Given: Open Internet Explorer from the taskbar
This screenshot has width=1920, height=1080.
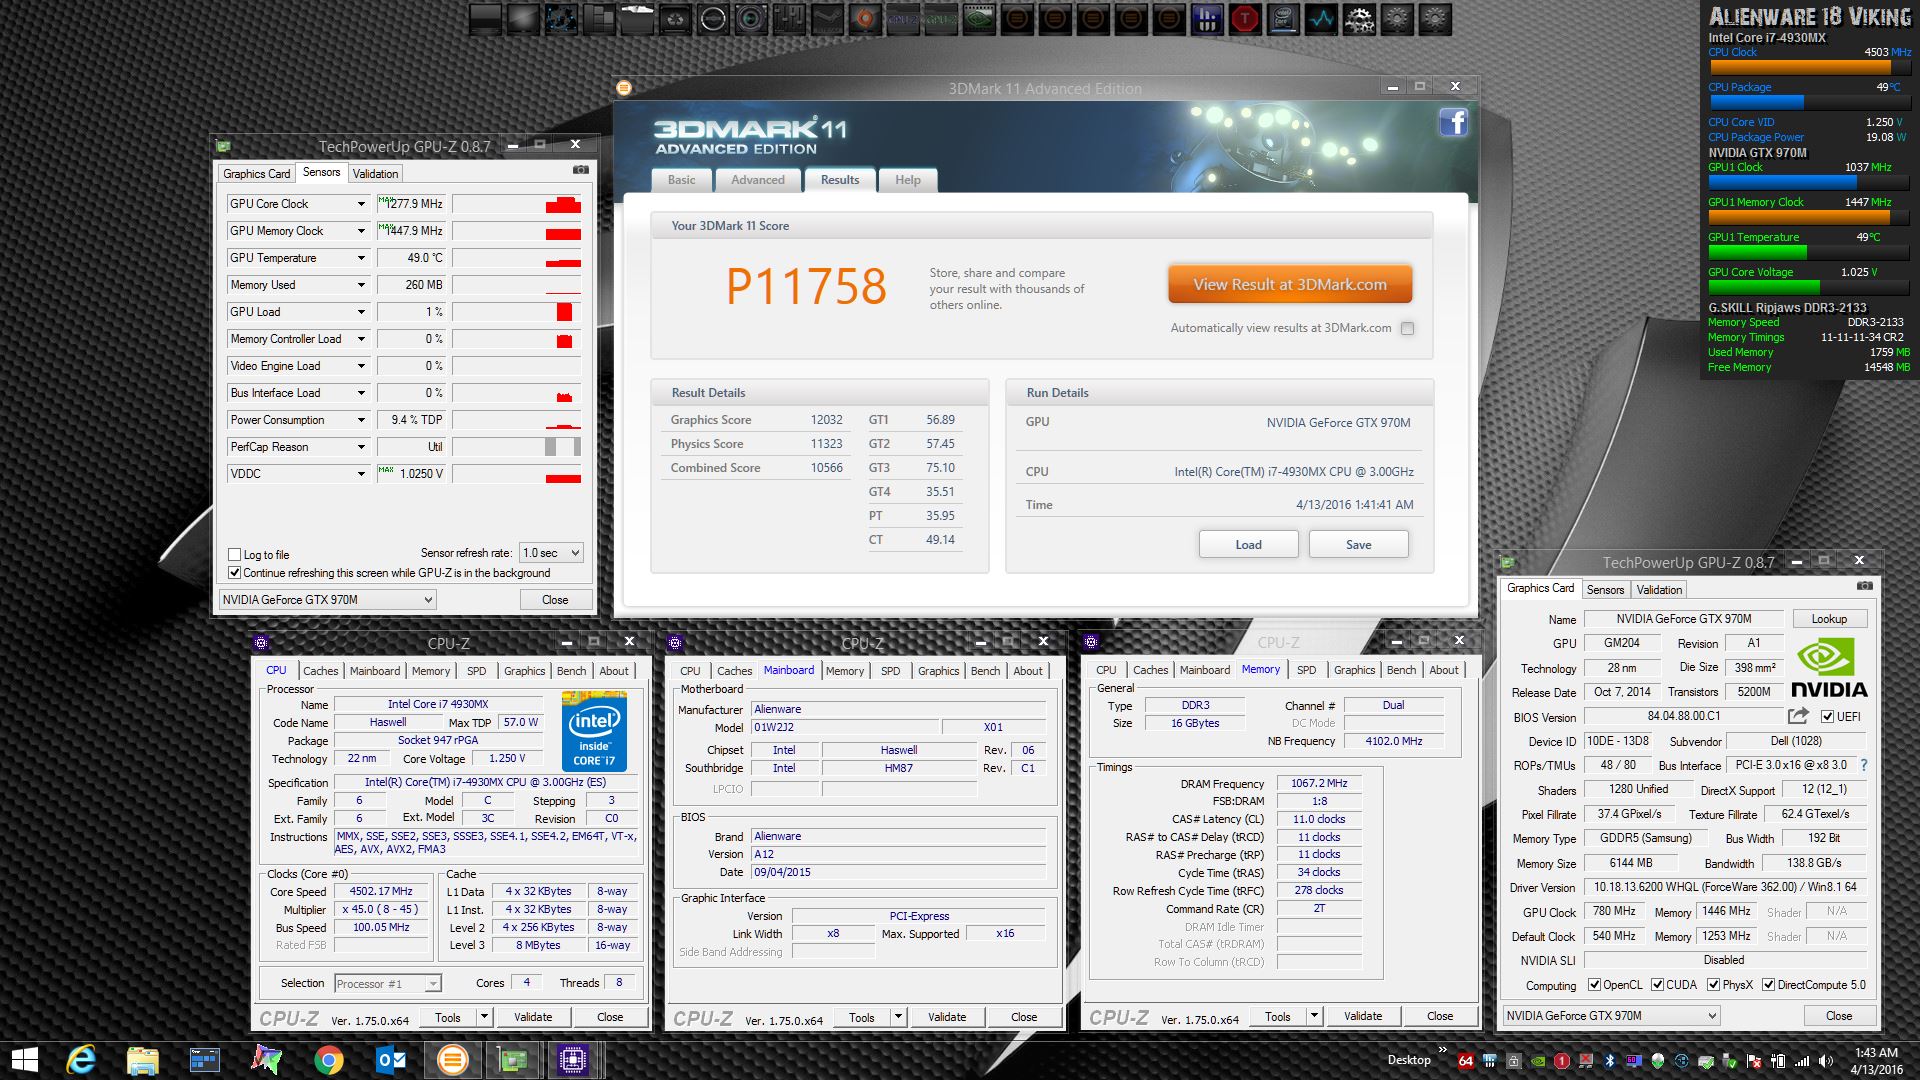Looking at the screenshot, I should click(81, 1060).
